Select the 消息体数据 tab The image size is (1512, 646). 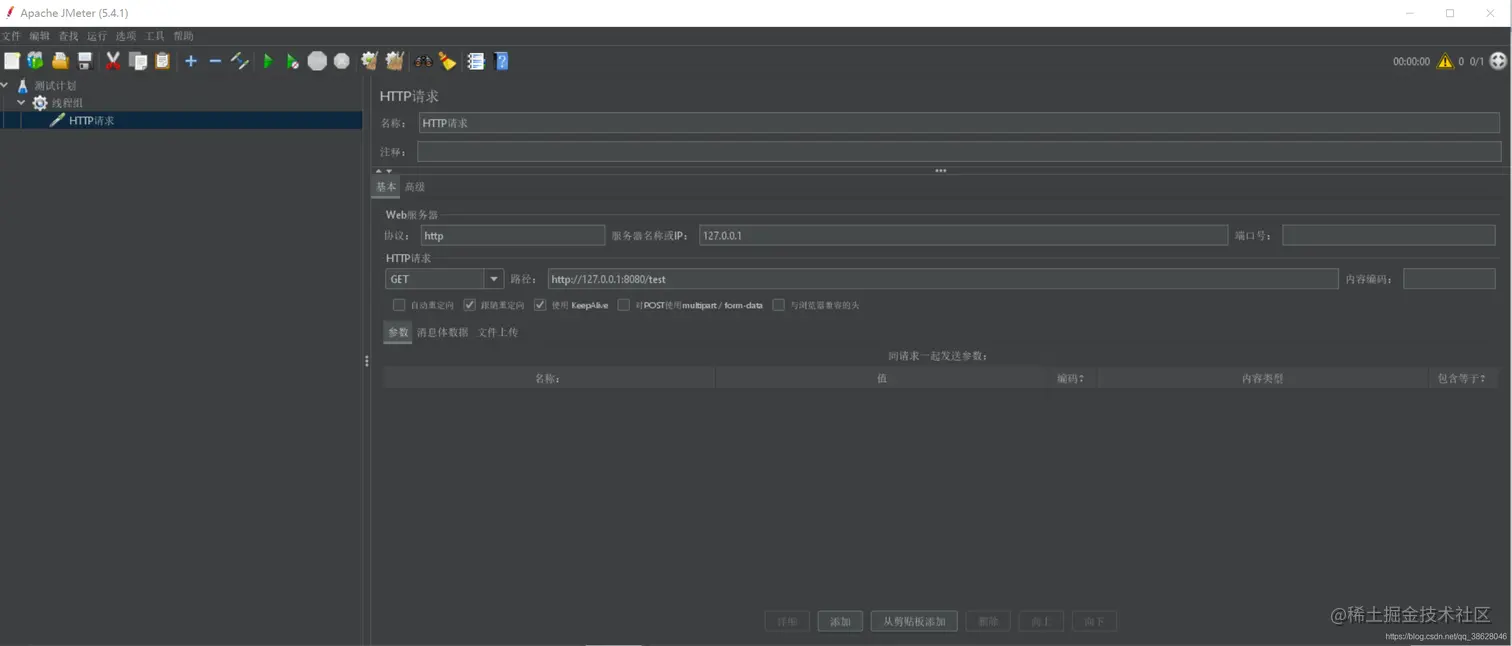click(442, 332)
